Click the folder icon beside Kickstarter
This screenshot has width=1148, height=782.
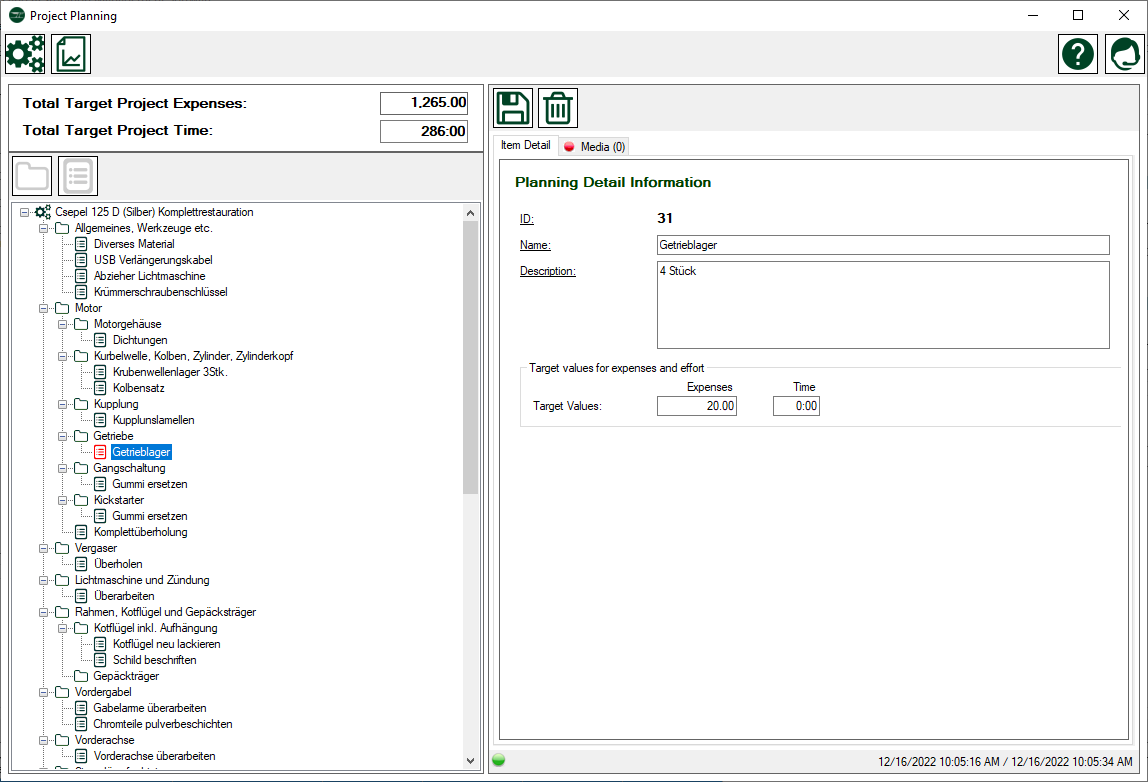(x=81, y=500)
